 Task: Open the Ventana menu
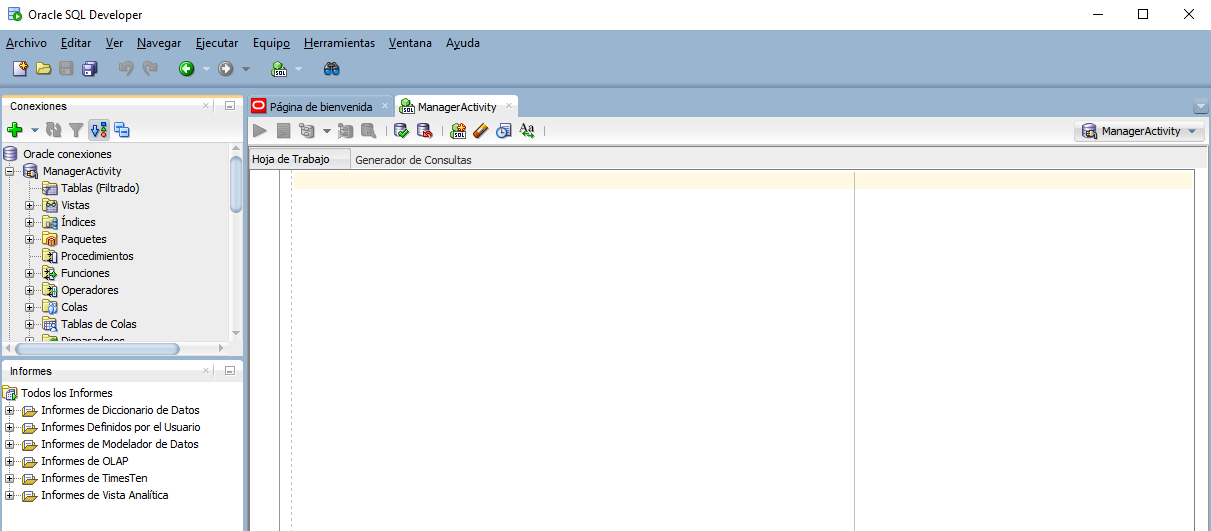(410, 43)
